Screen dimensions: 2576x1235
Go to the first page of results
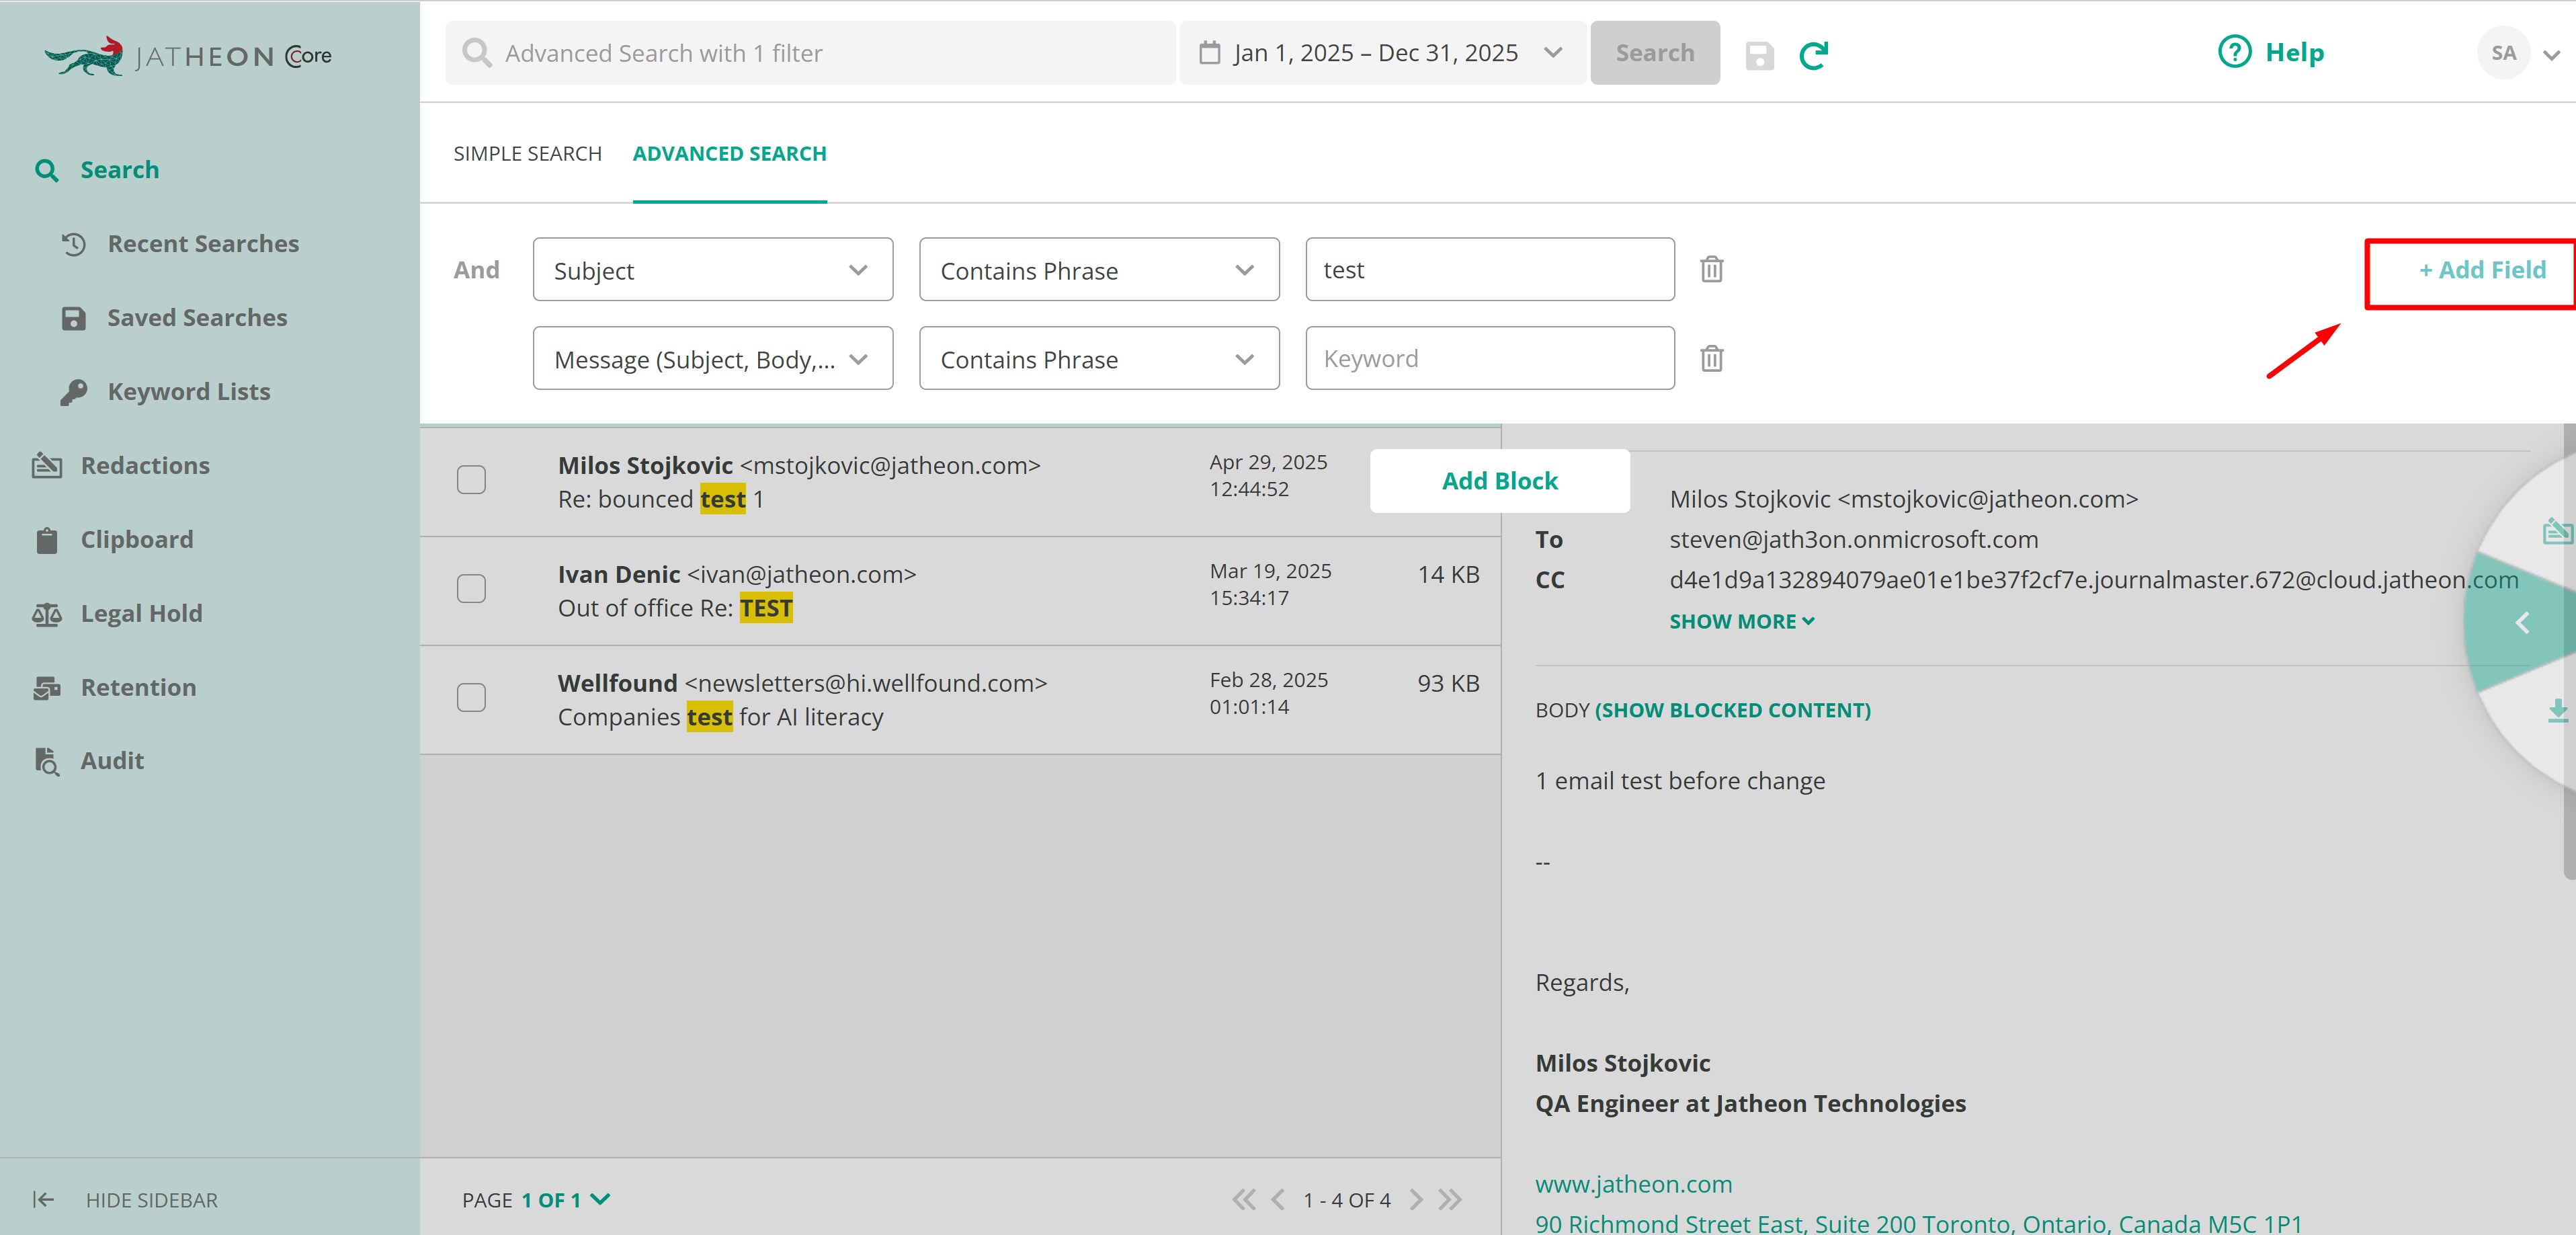tap(1243, 1199)
